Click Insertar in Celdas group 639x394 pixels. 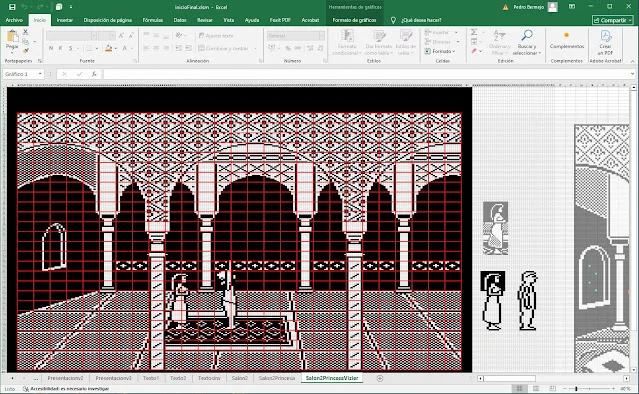(x=440, y=32)
